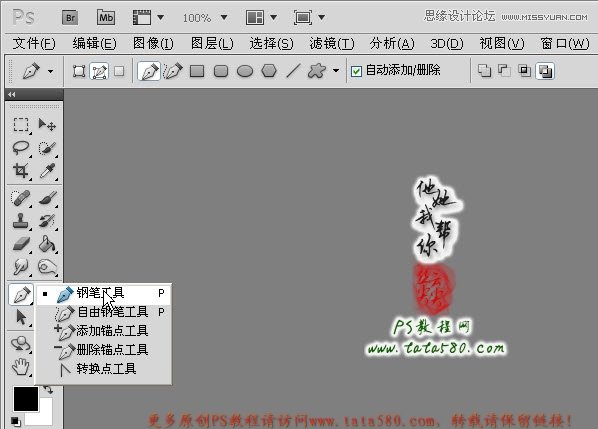Open the 视图(V) menu
The image size is (598, 429).
tap(502, 44)
